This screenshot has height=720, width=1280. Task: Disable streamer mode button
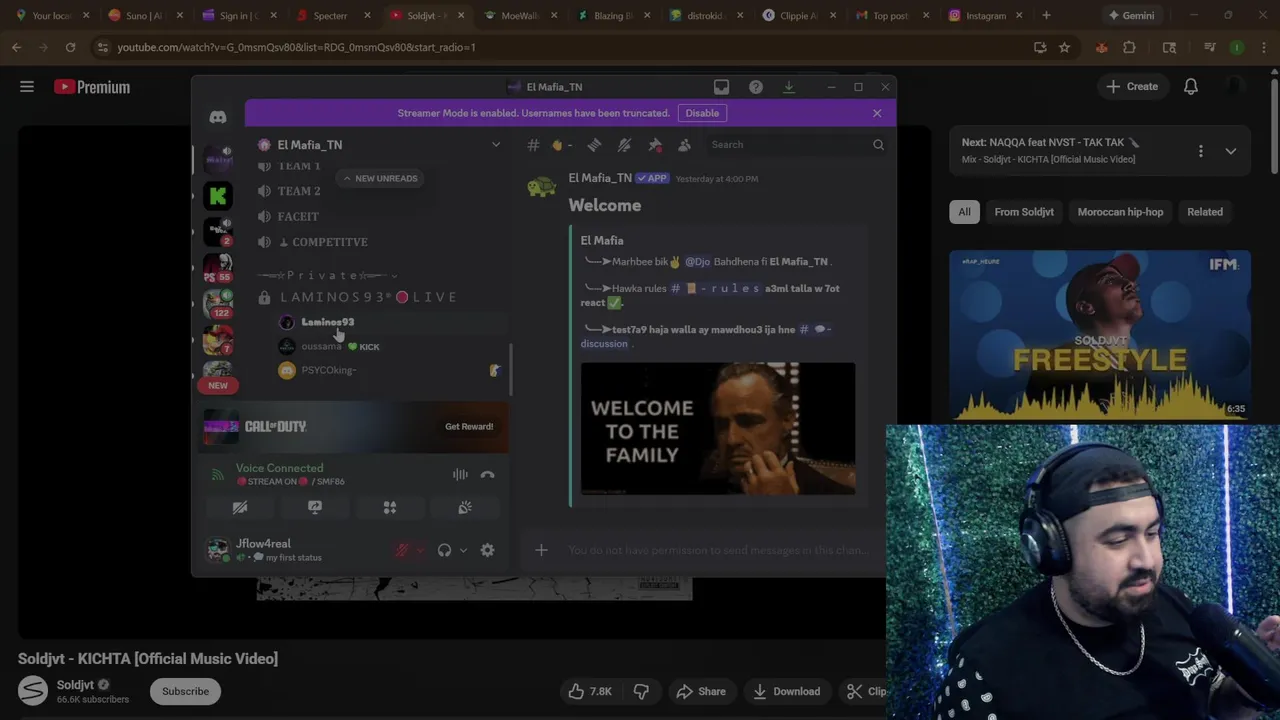[702, 113]
